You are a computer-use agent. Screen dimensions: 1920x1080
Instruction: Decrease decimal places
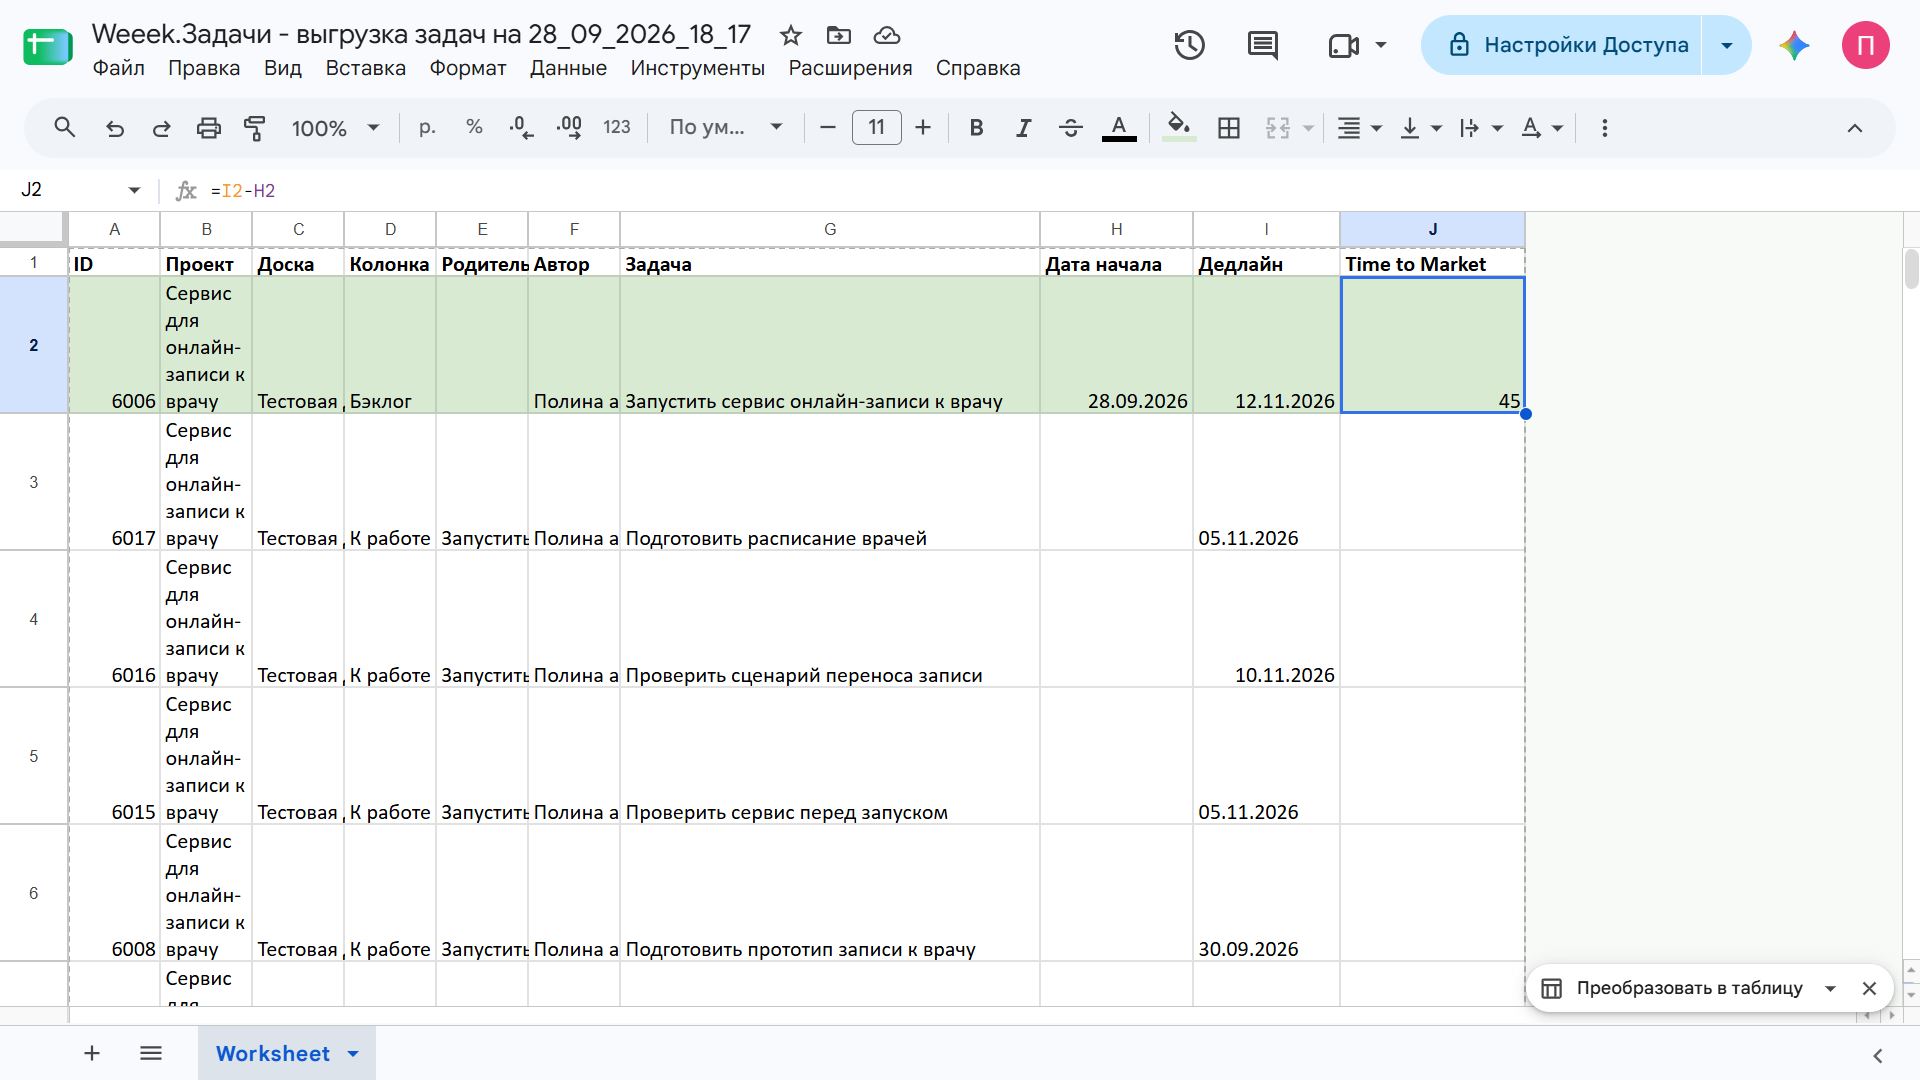[x=521, y=127]
